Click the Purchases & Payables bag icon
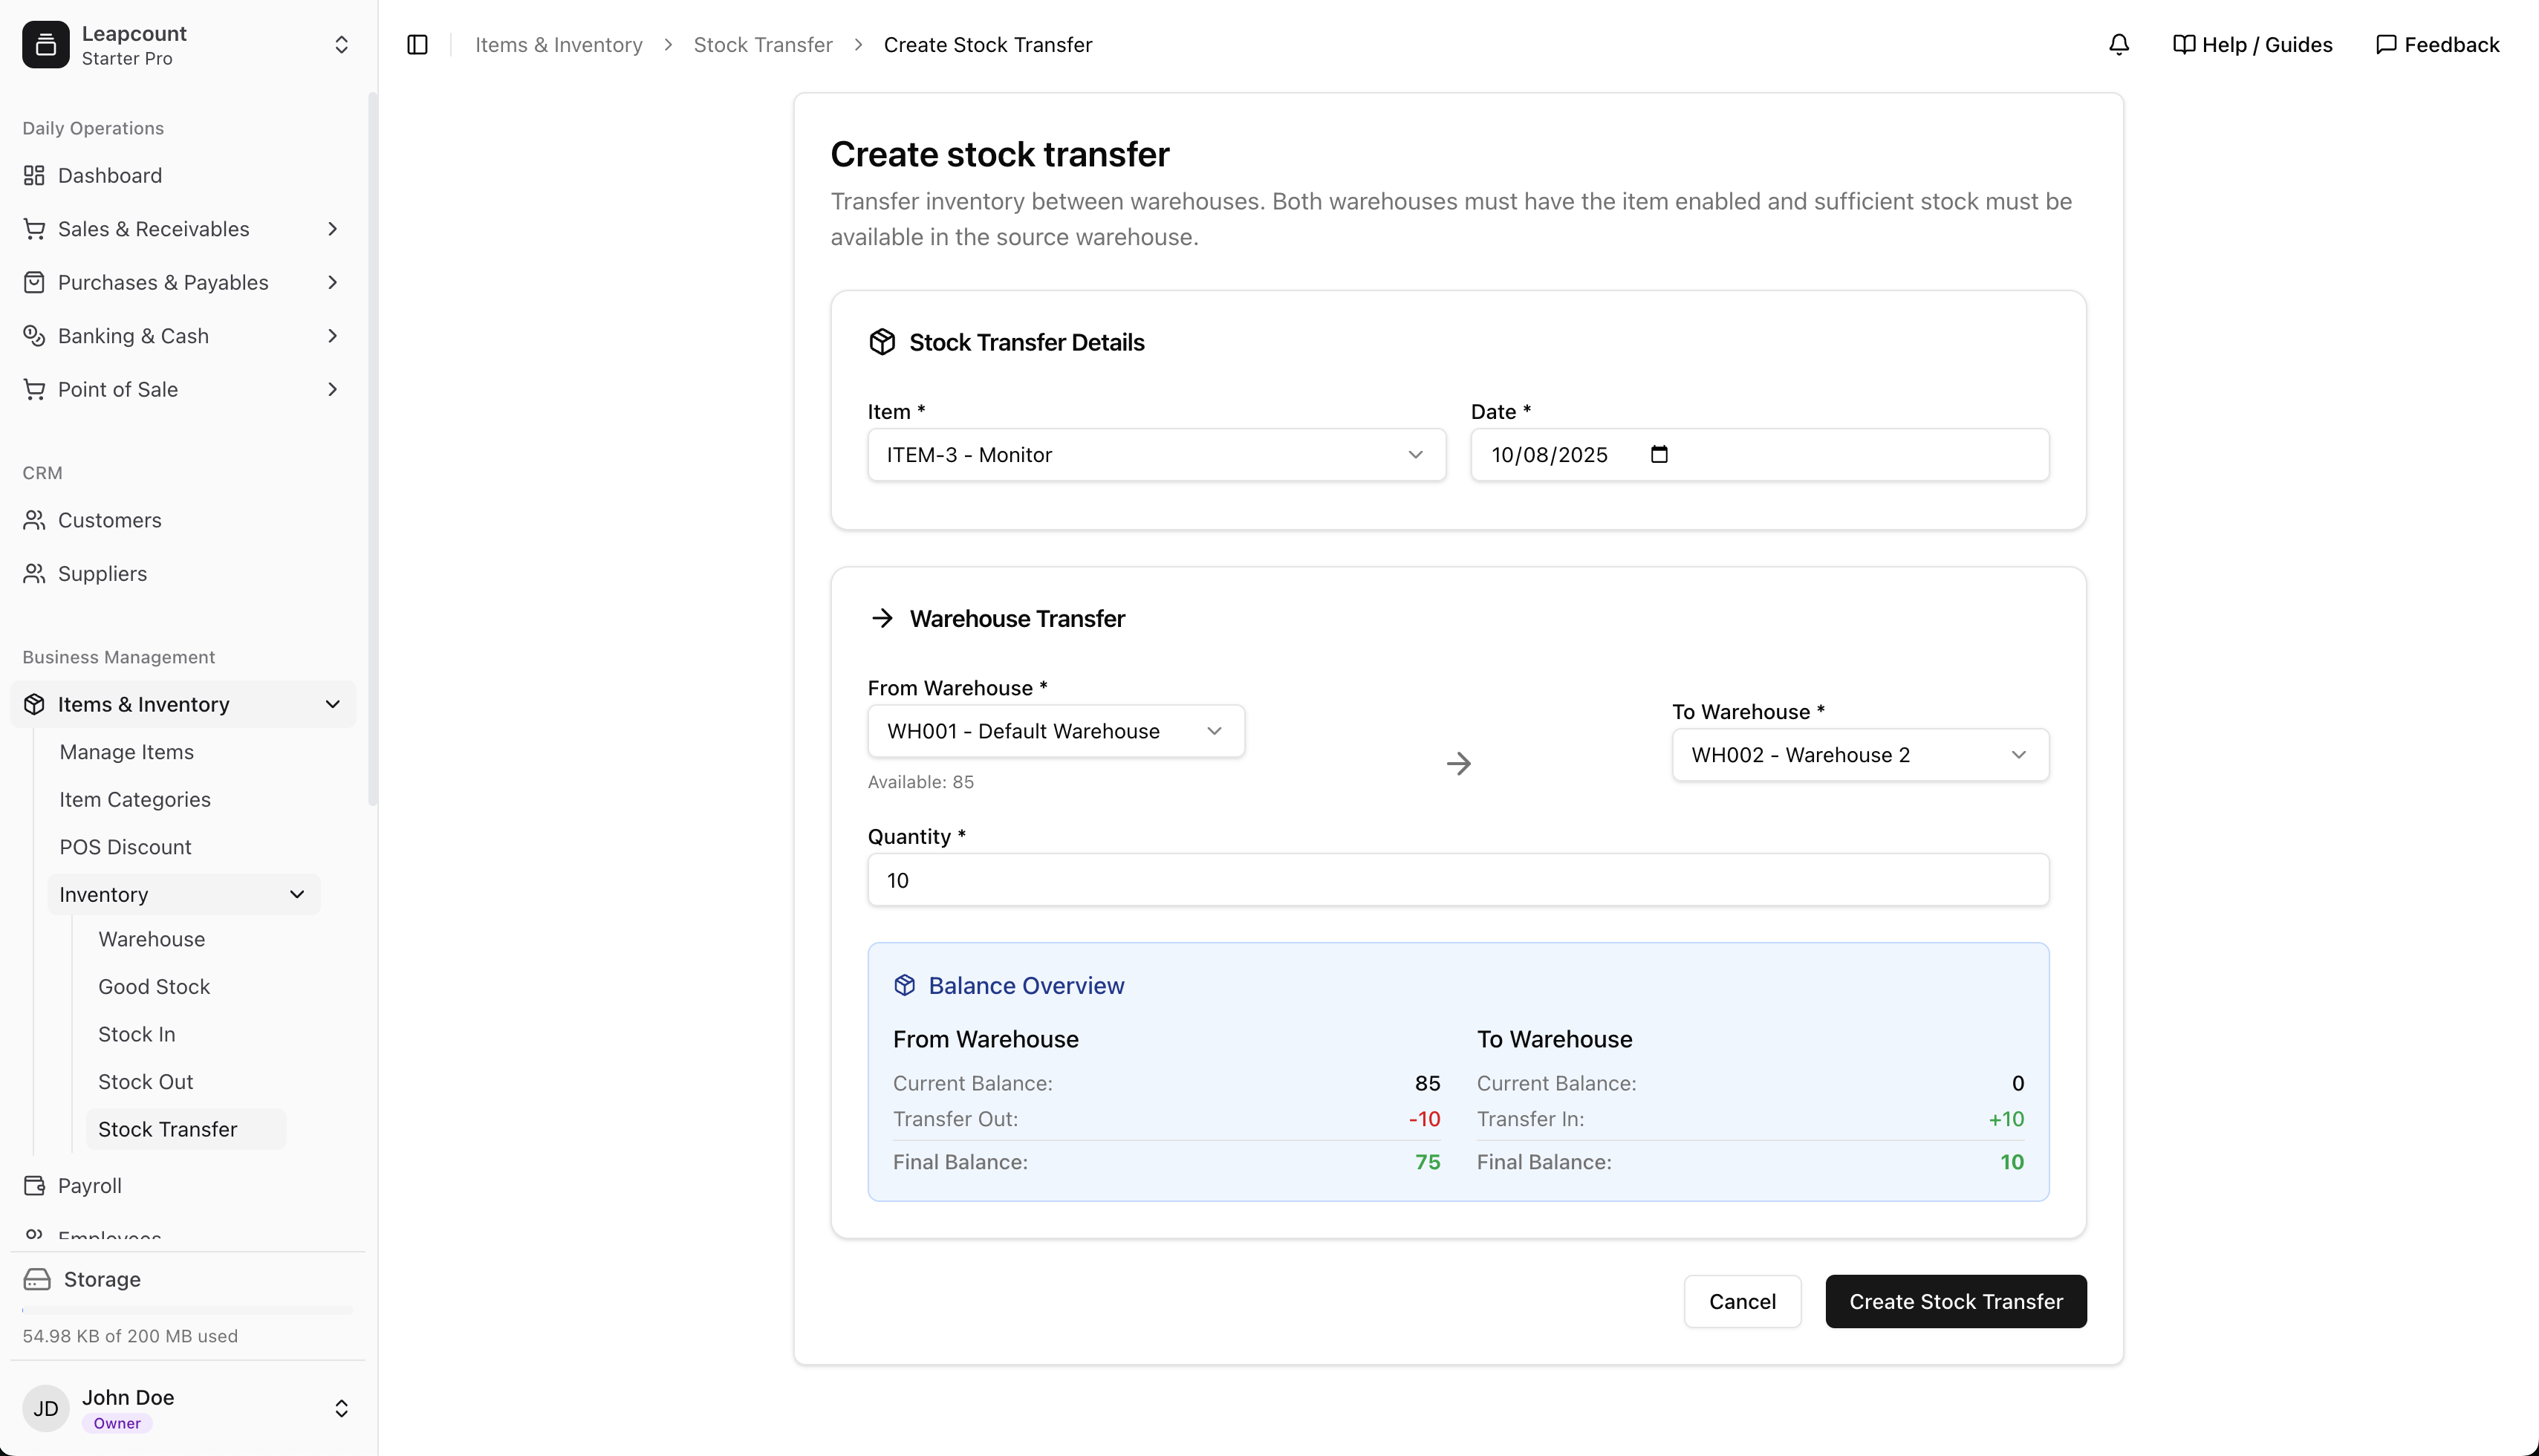 click(x=34, y=283)
